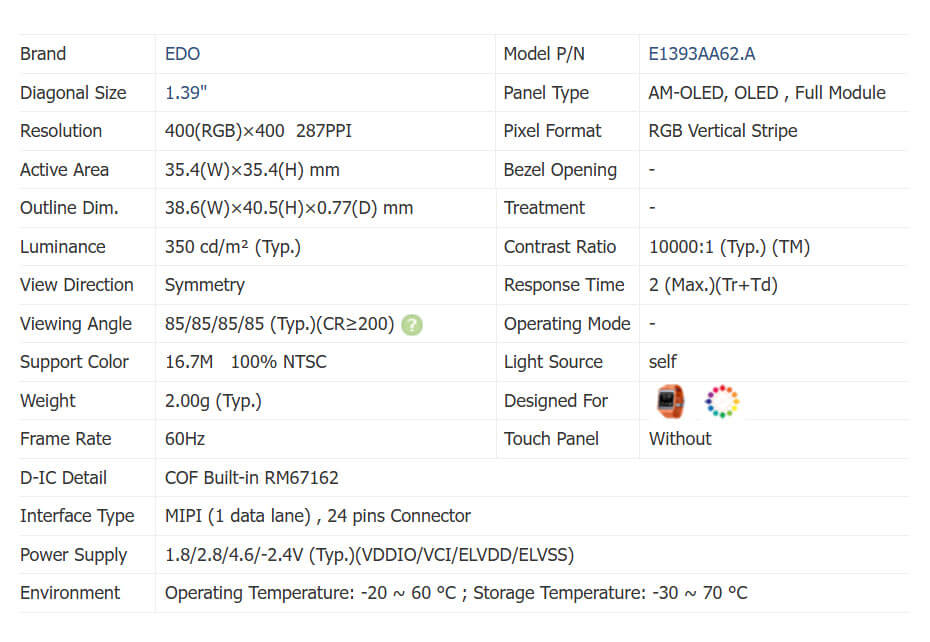
Task: Click the 2.00g weight value
Action: point(213,401)
